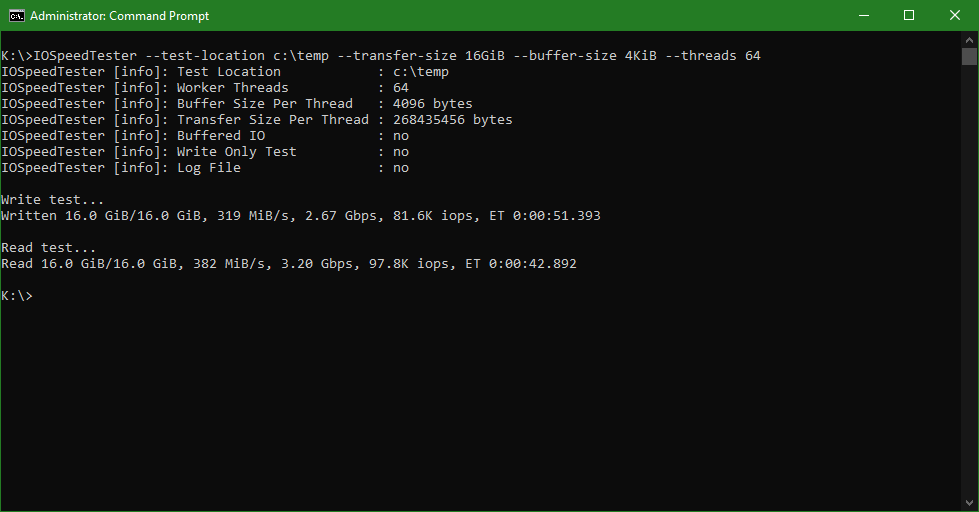The image size is (979, 512).
Task: Click the empty K:\> prompt at the bottom
Action: point(17,296)
